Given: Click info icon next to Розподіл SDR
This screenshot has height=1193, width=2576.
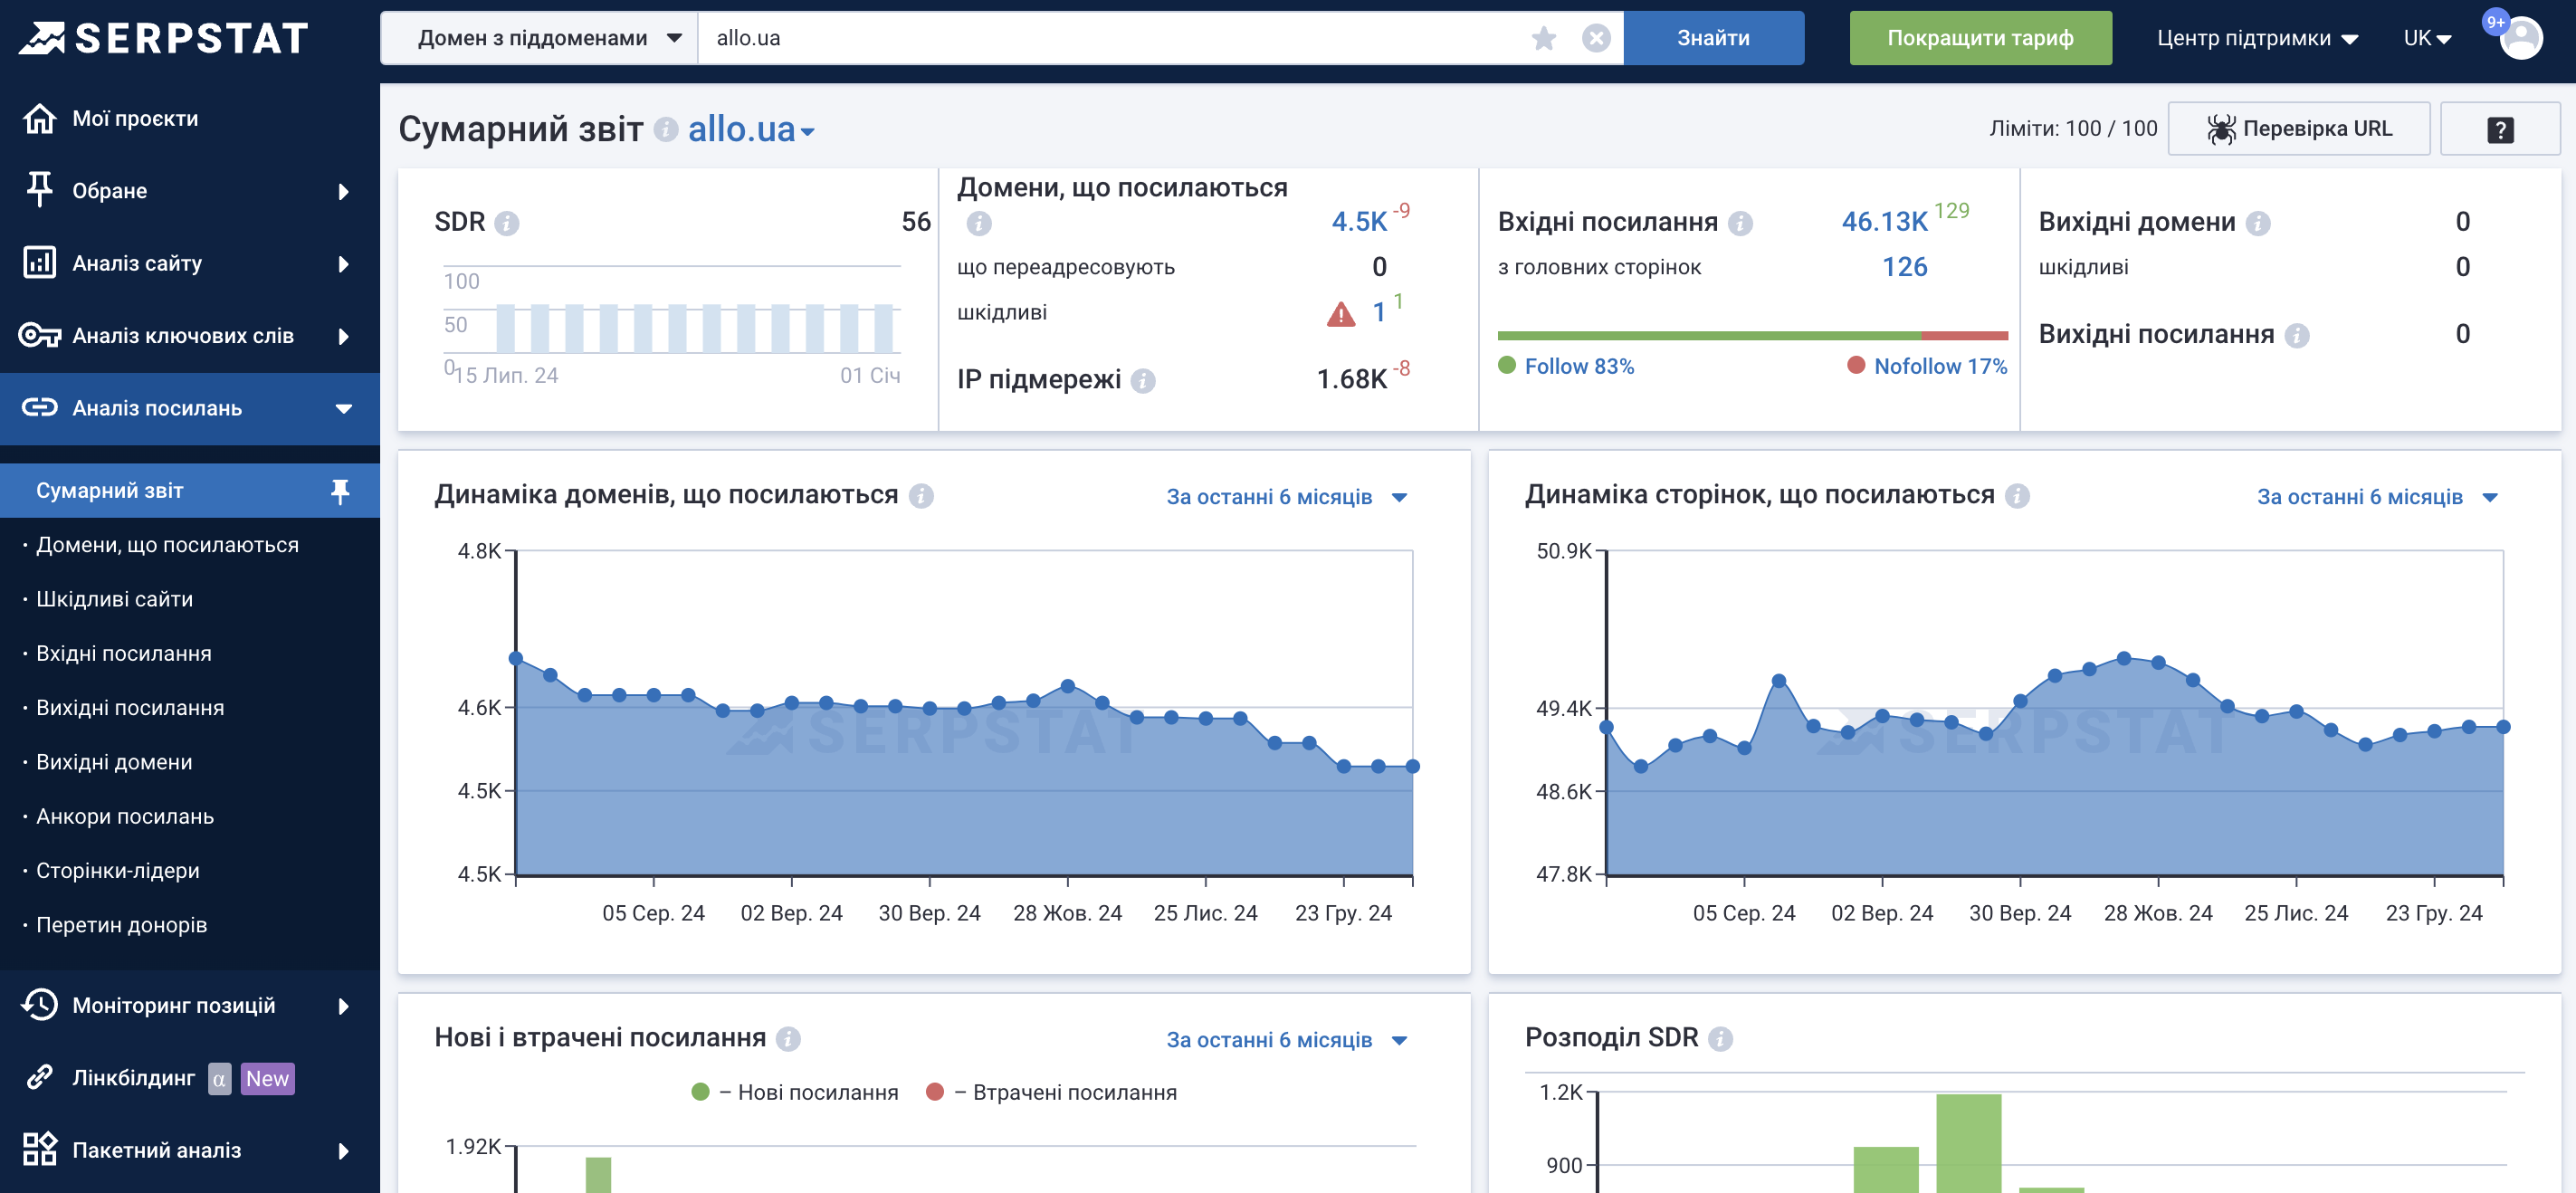Looking at the screenshot, I should [x=1720, y=1038].
